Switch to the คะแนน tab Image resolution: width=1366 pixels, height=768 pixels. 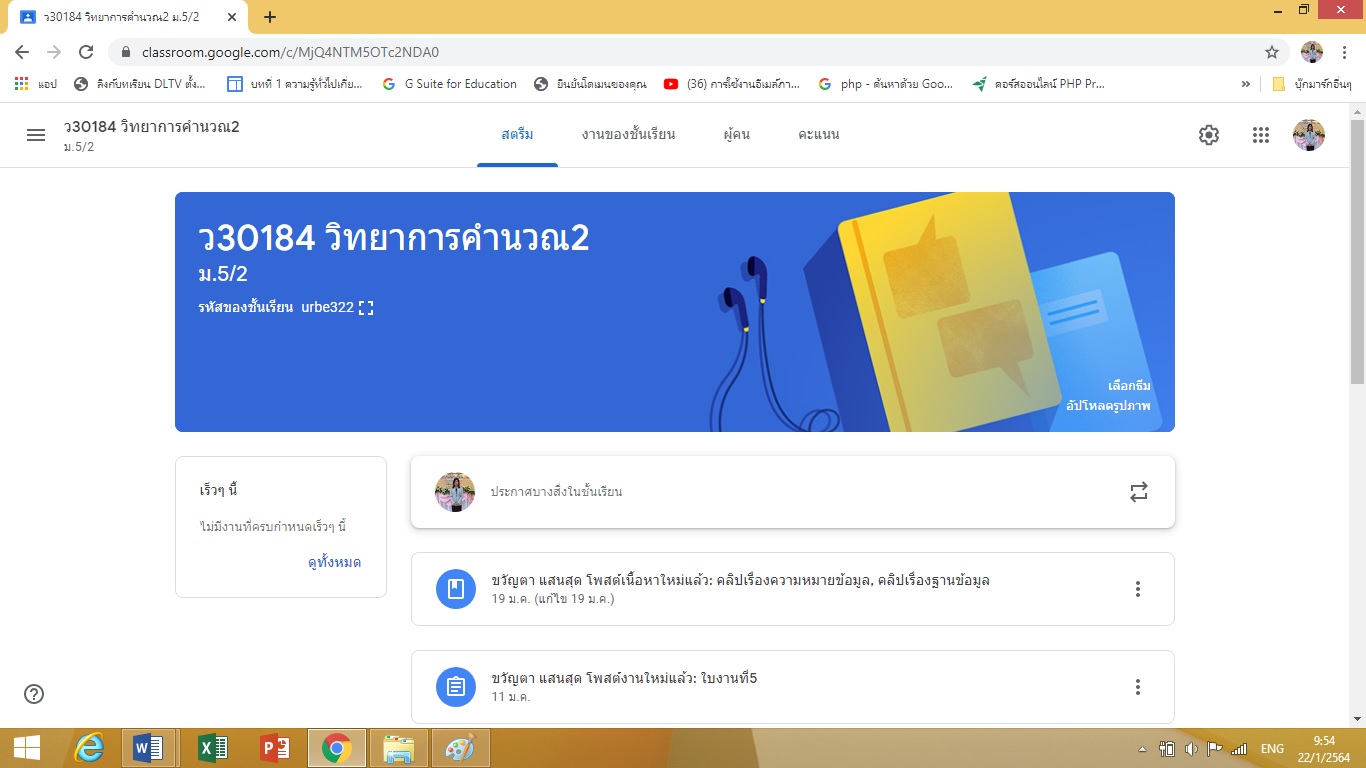819,135
